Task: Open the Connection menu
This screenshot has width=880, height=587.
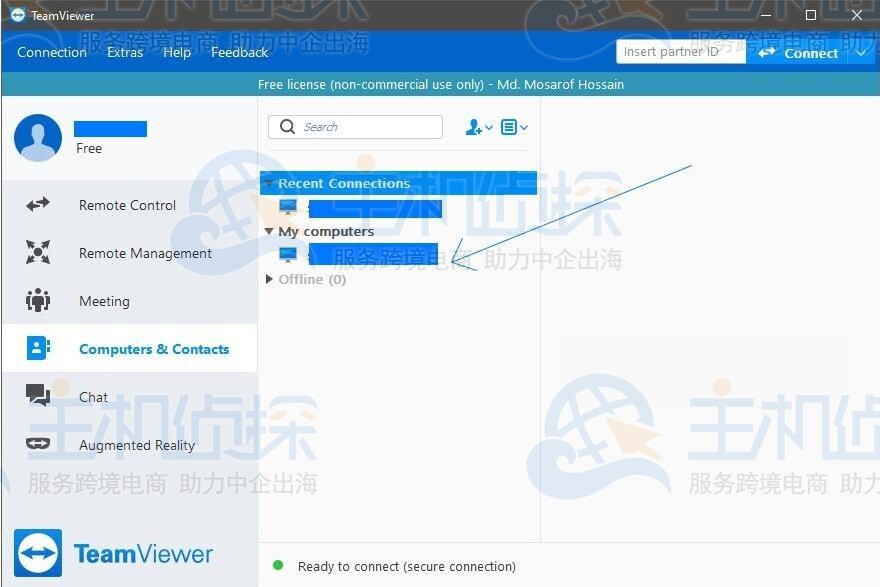Action: coord(53,52)
